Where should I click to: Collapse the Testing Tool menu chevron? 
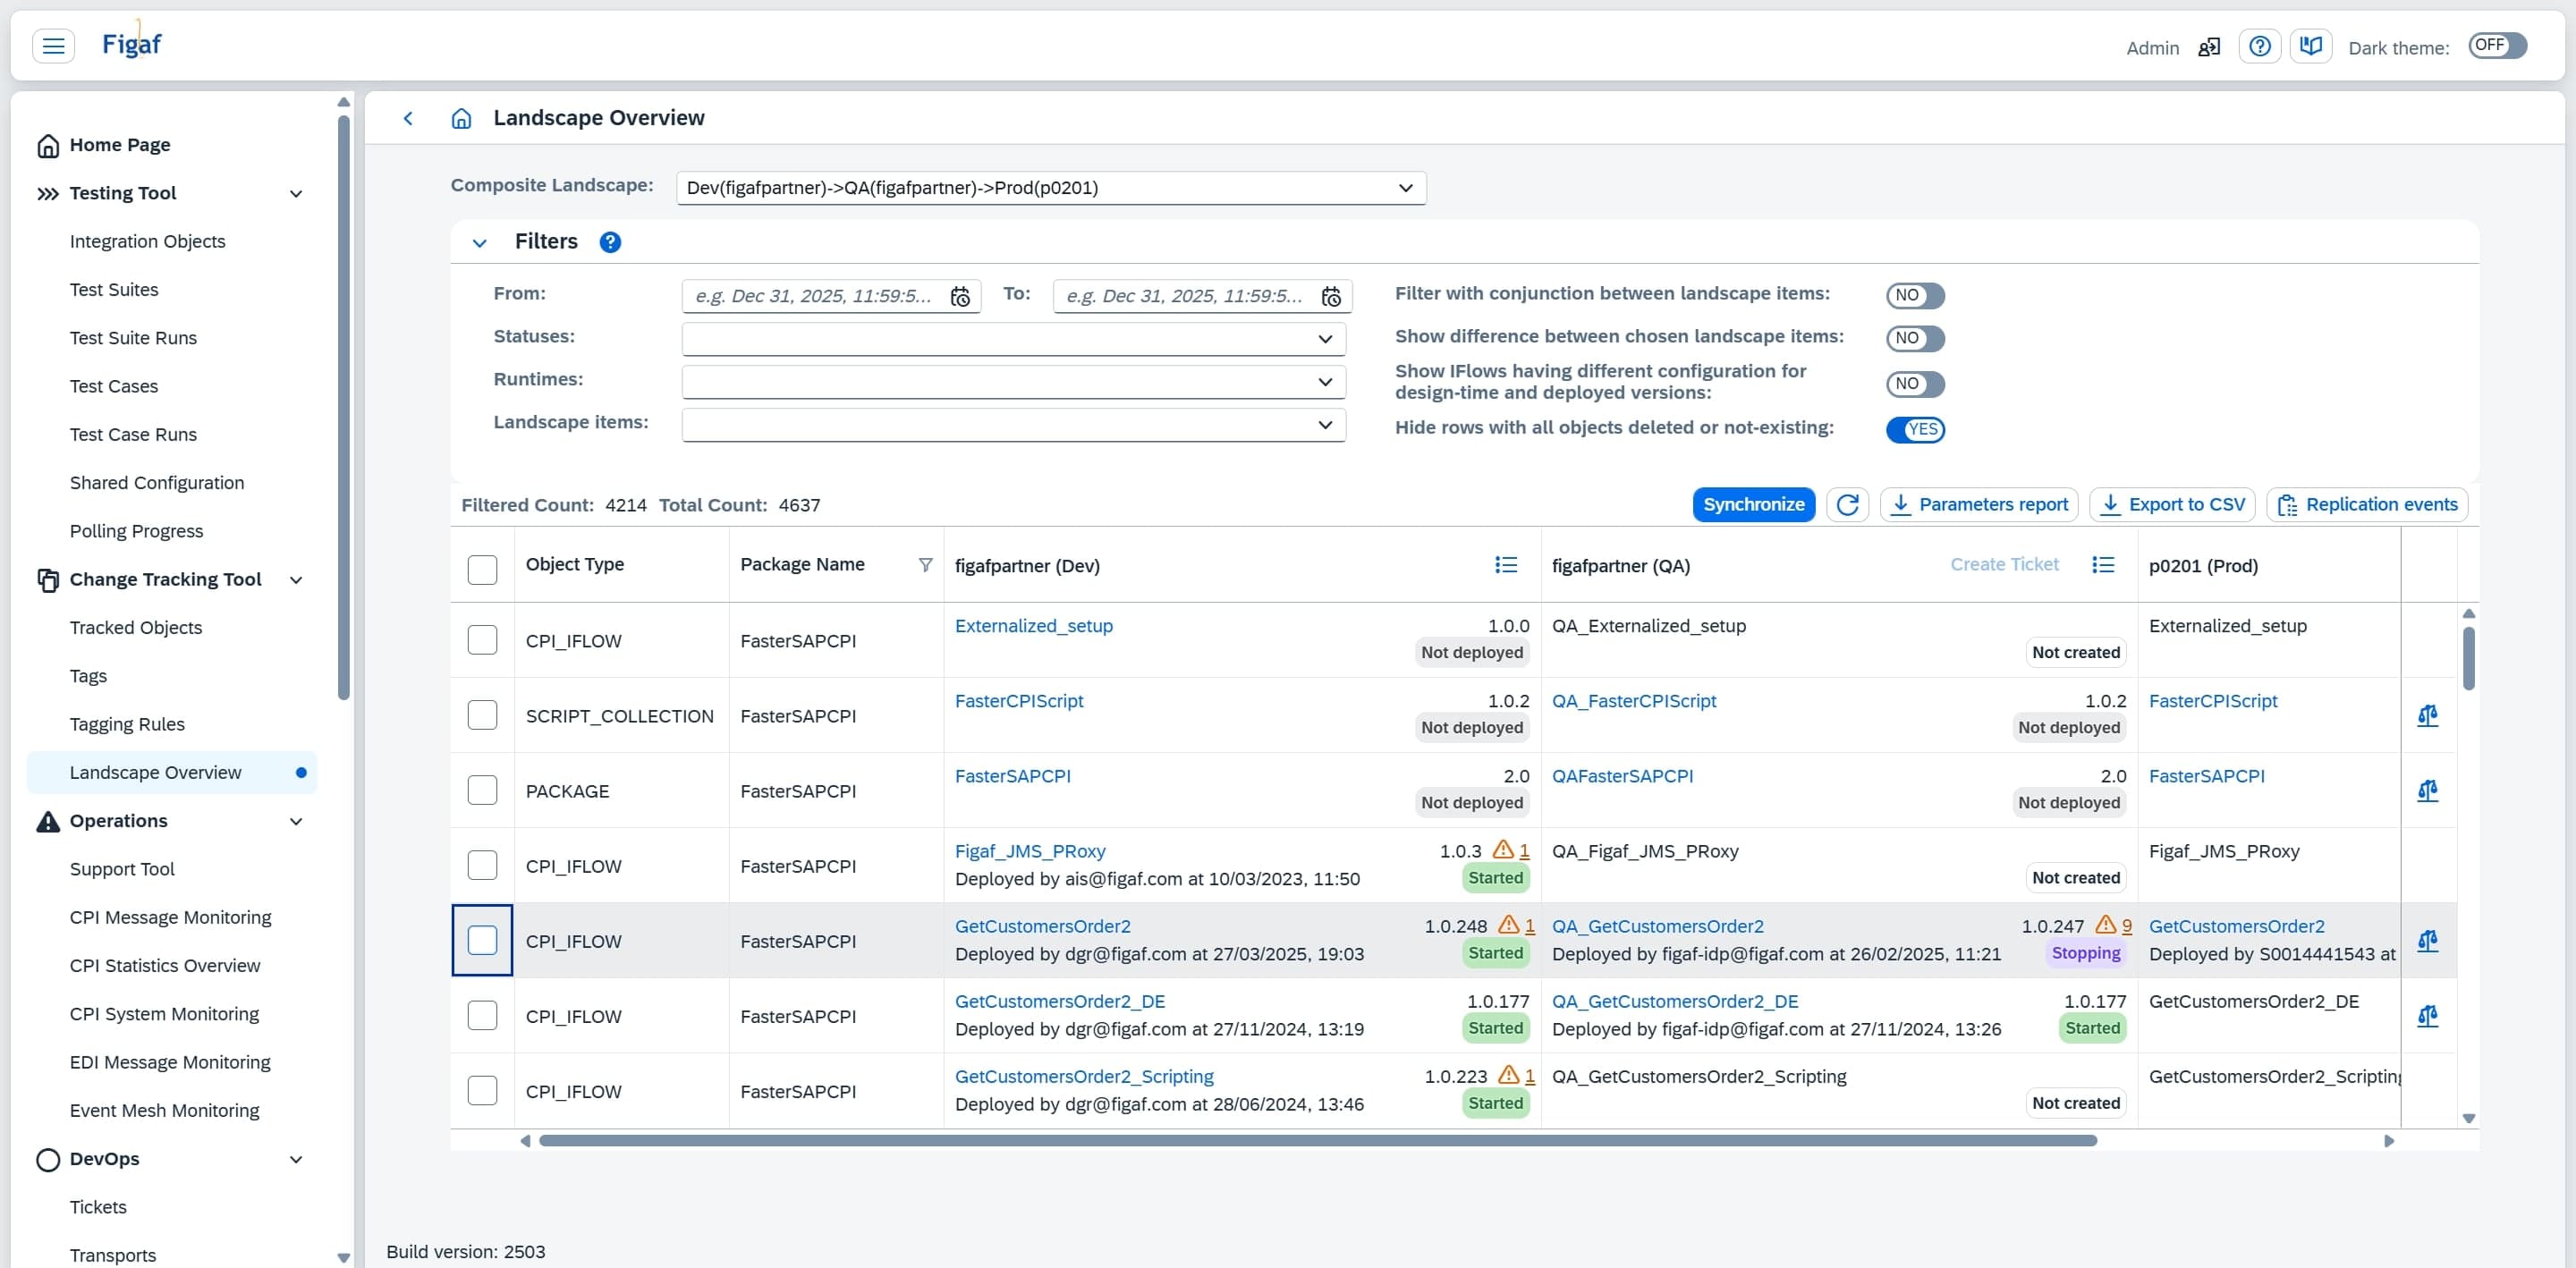coord(296,194)
